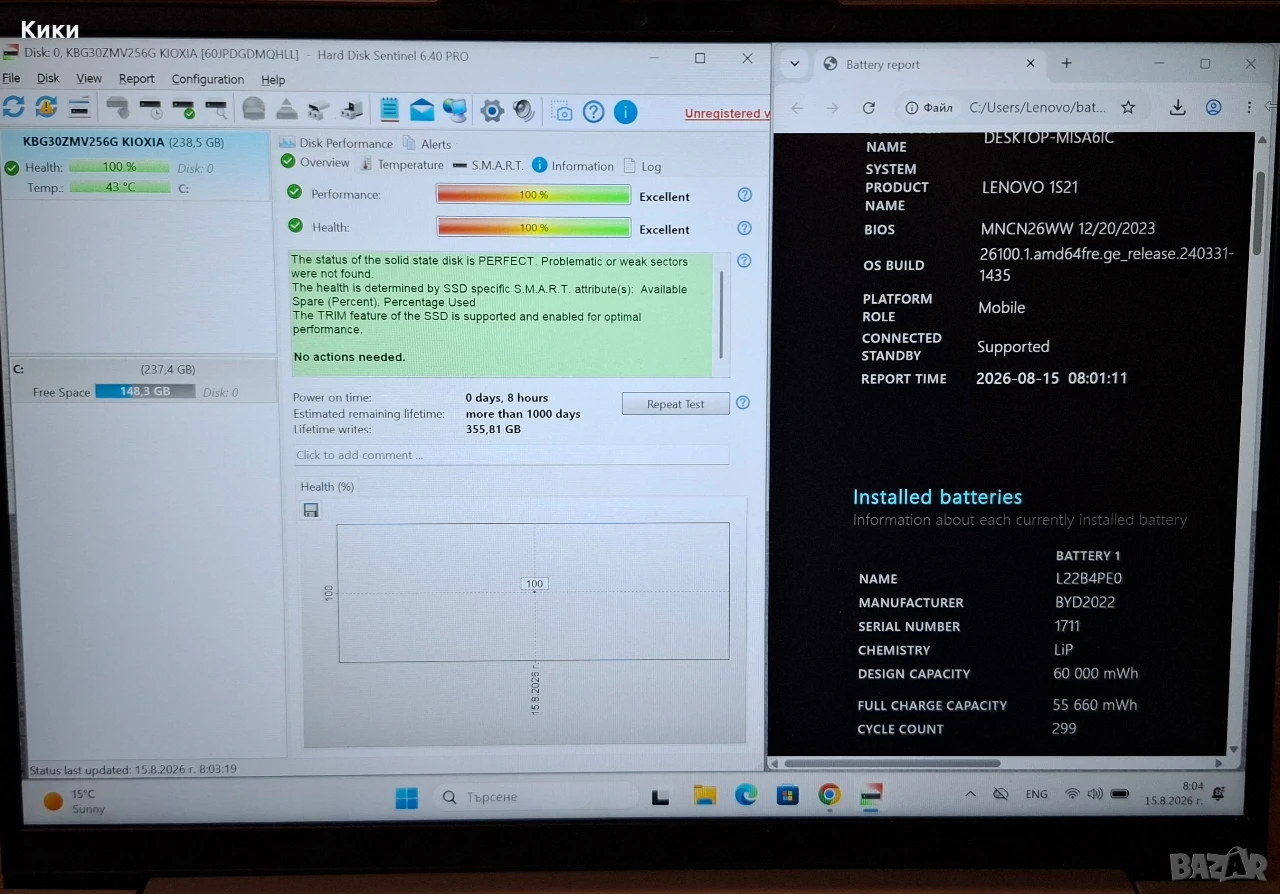This screenshot has width=1280, height=894.
Task: Click the blue info circle toolbar icon
Action: 626,112
